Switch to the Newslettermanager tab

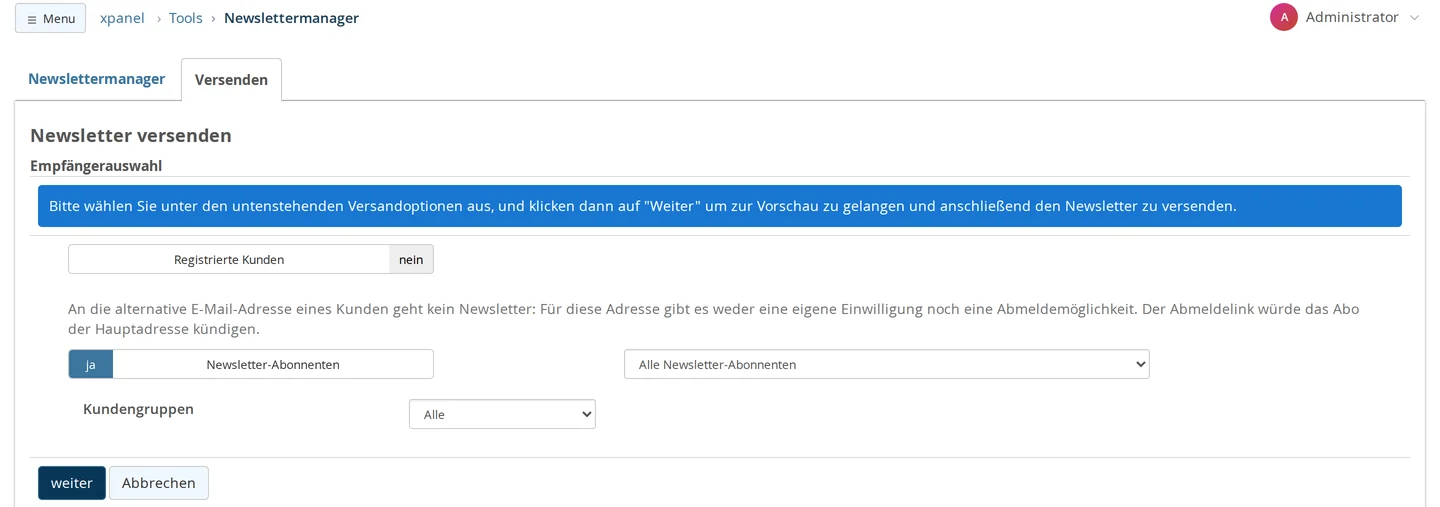tap(97, 79)
